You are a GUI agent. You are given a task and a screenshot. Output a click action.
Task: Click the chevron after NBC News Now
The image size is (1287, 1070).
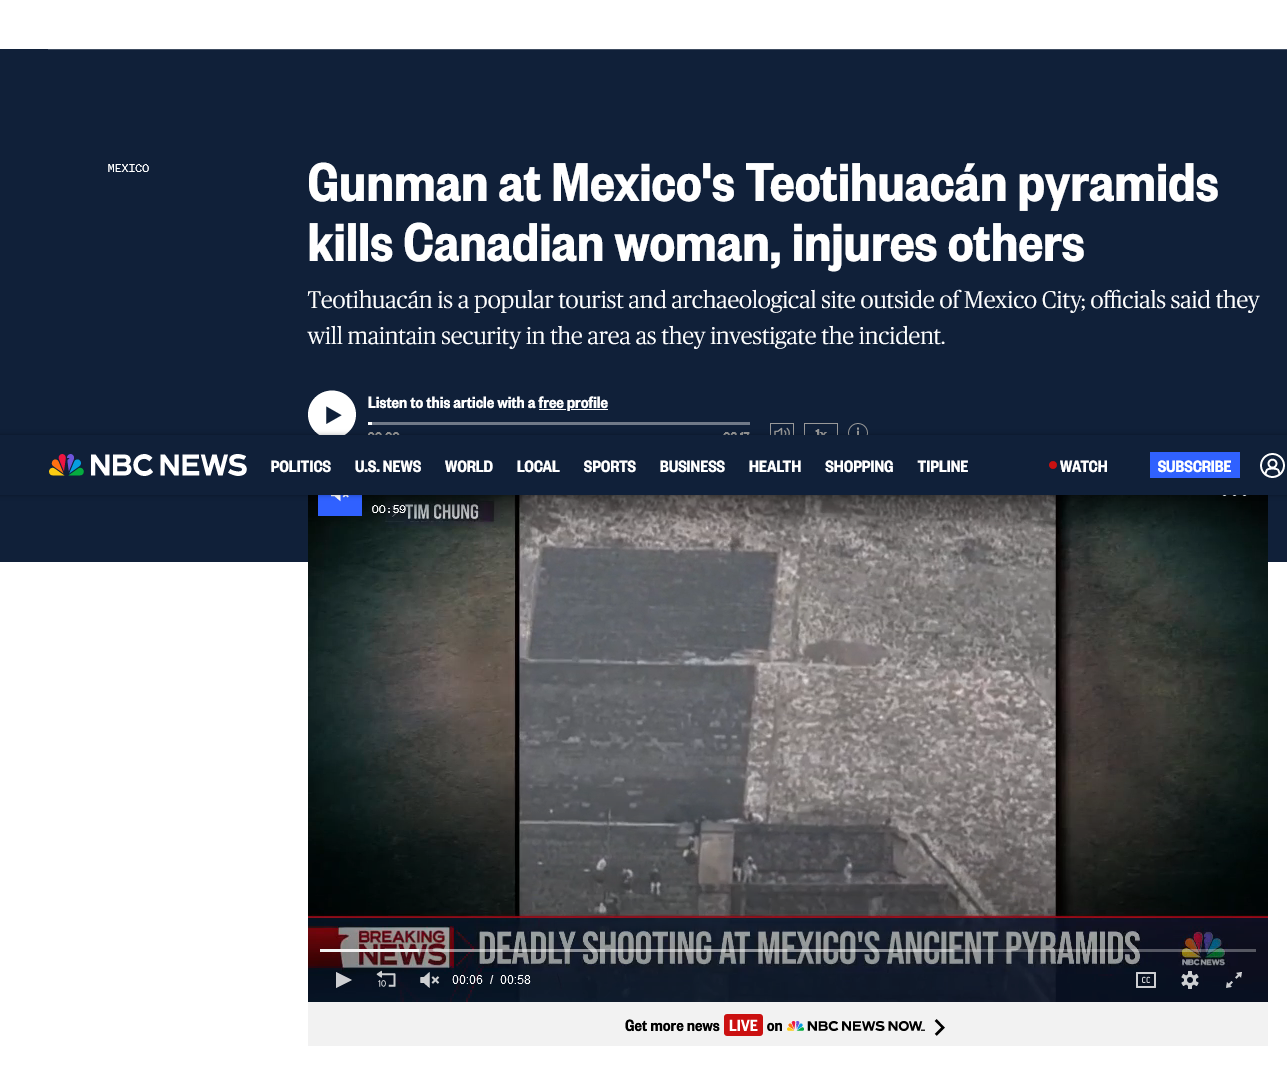pos(939,1027)
